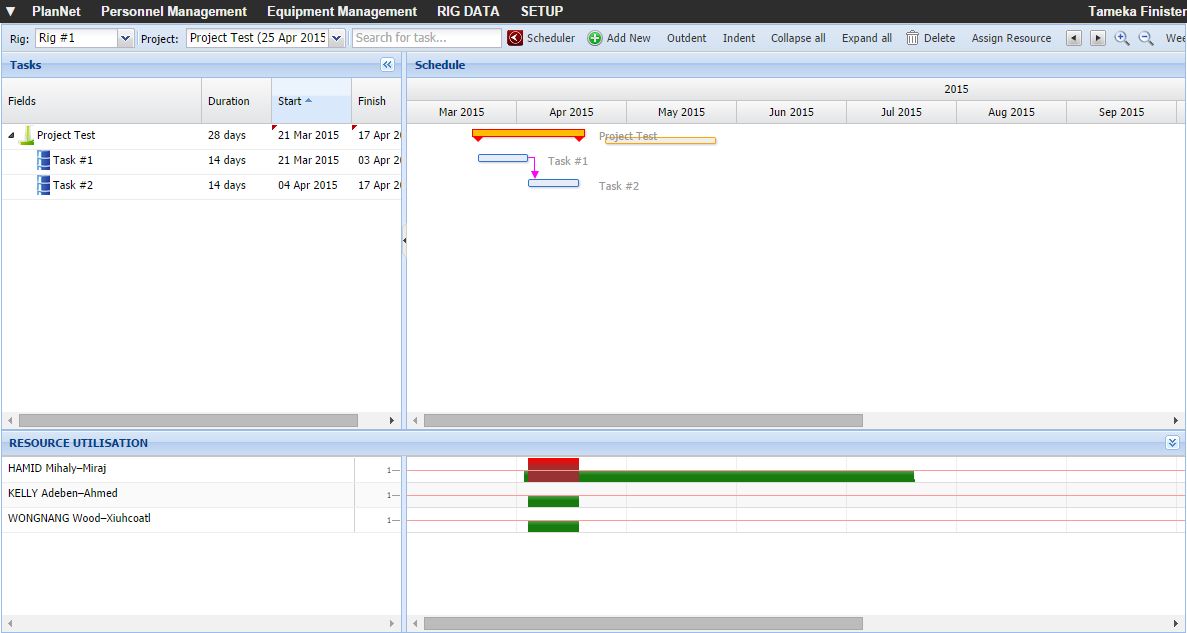This screenshot has width=1187, height=633.
Task: Click the Schedule horizontal scrollbar thumb
Action: point(642,421)
